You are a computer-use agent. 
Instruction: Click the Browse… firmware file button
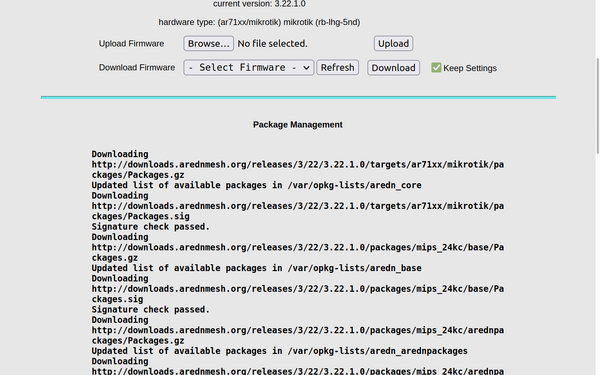coord(209,44)
